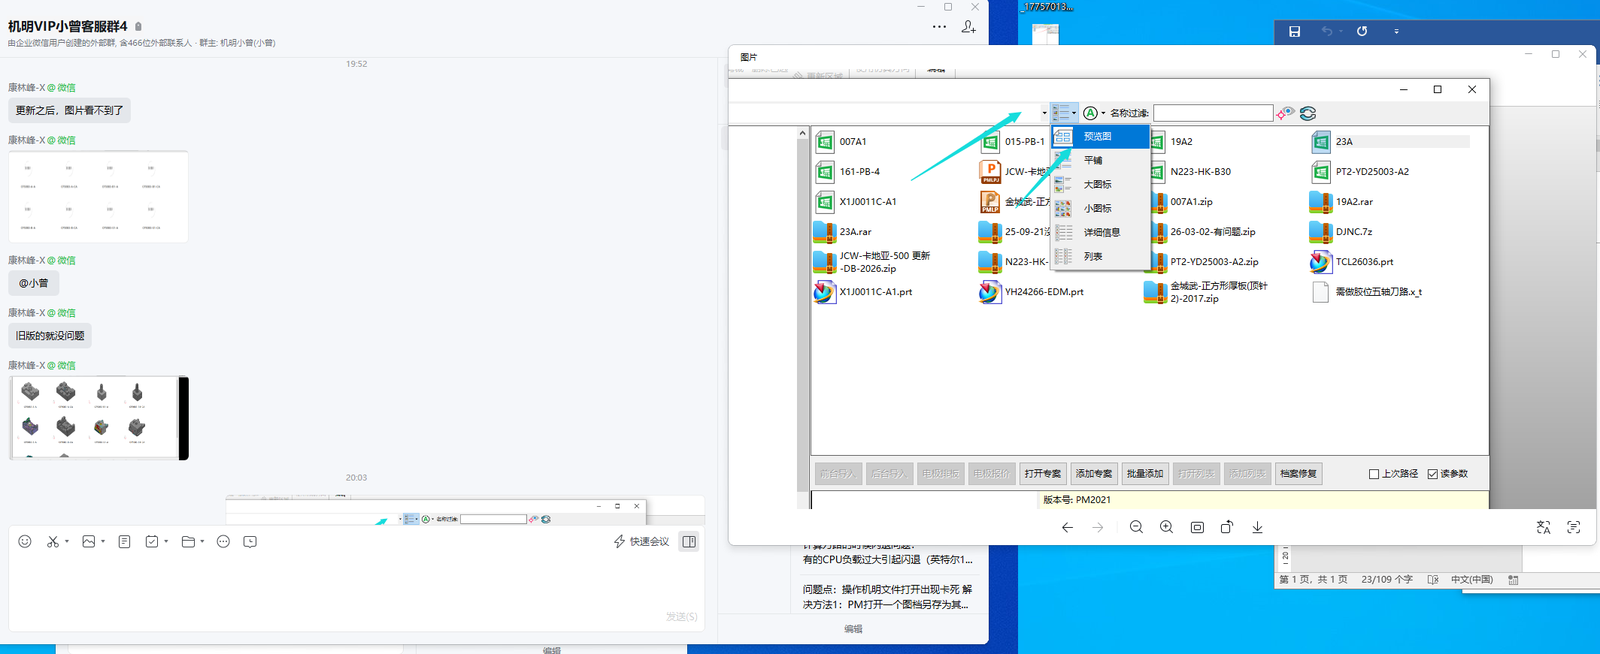Select 小图标 view option
The image size is (1600, 654).
point(1099,208)
